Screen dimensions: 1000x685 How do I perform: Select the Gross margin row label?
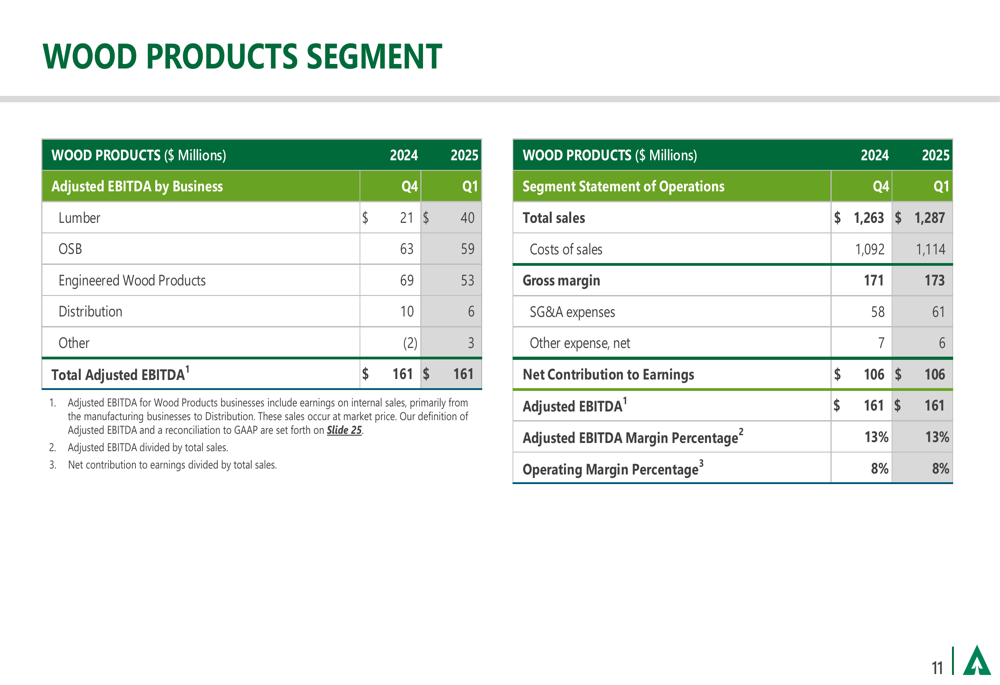click(561, 281)
